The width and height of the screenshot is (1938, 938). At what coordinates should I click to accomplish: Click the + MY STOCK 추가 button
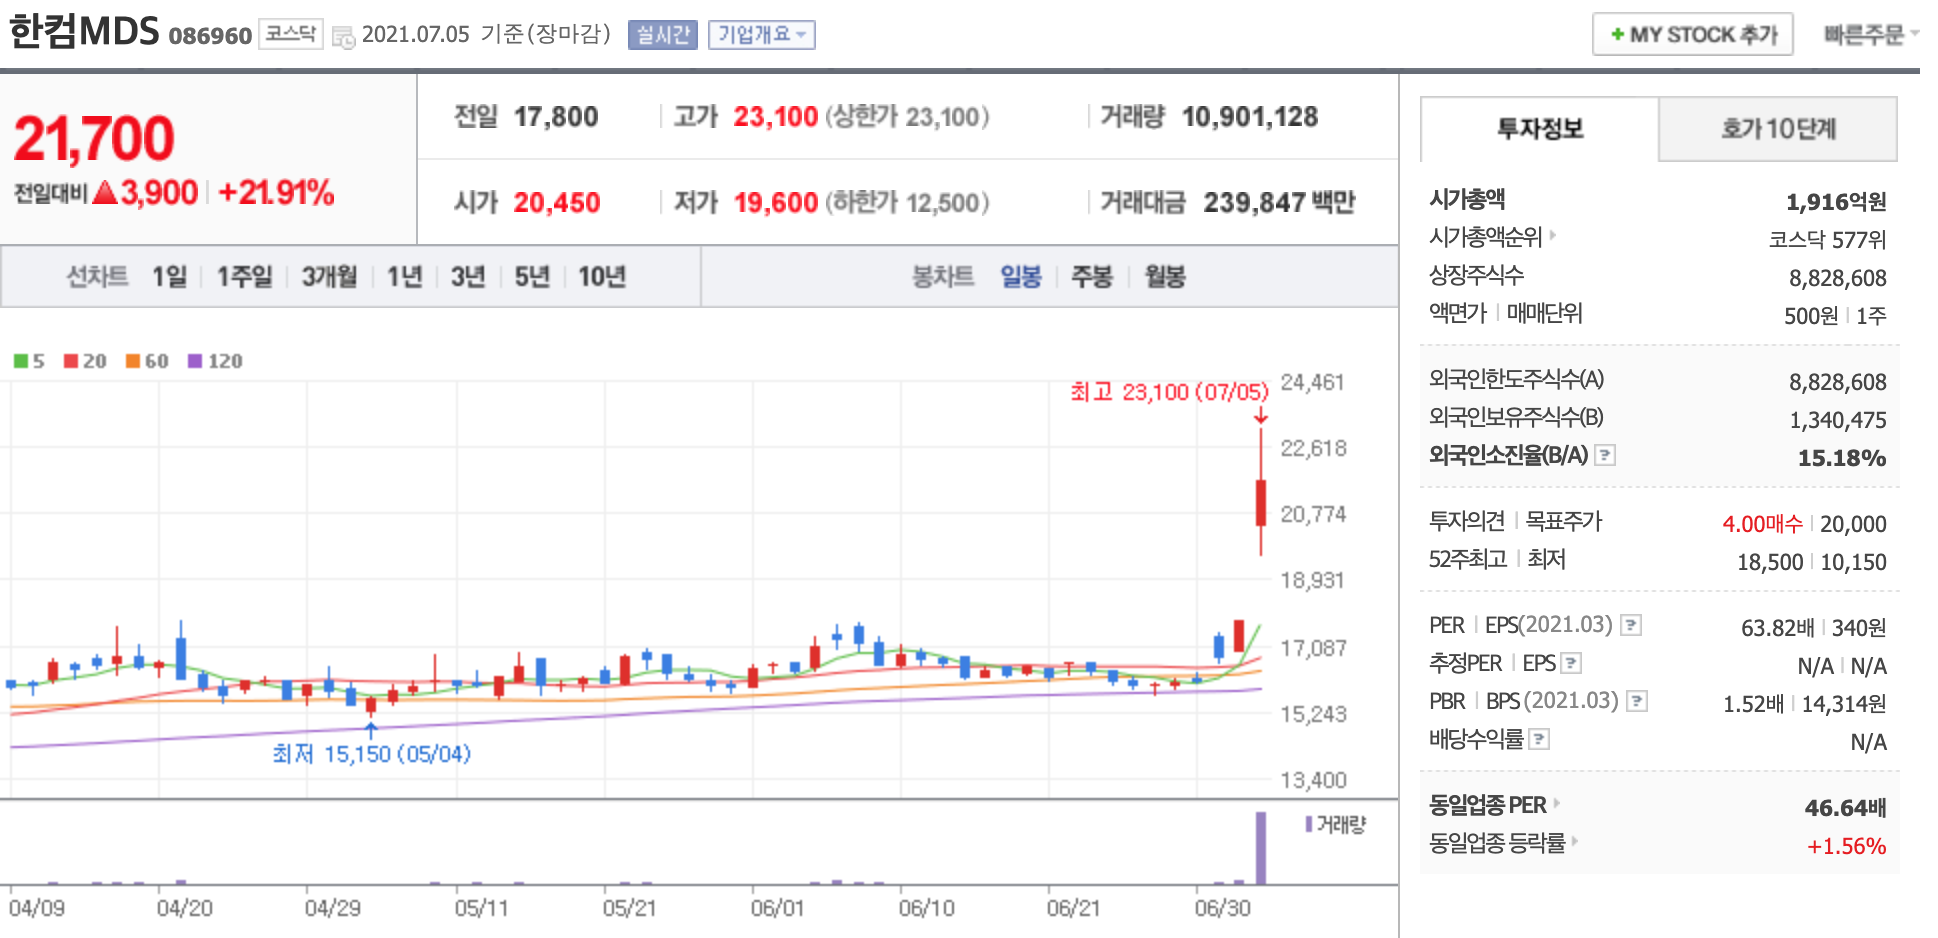1692,34
